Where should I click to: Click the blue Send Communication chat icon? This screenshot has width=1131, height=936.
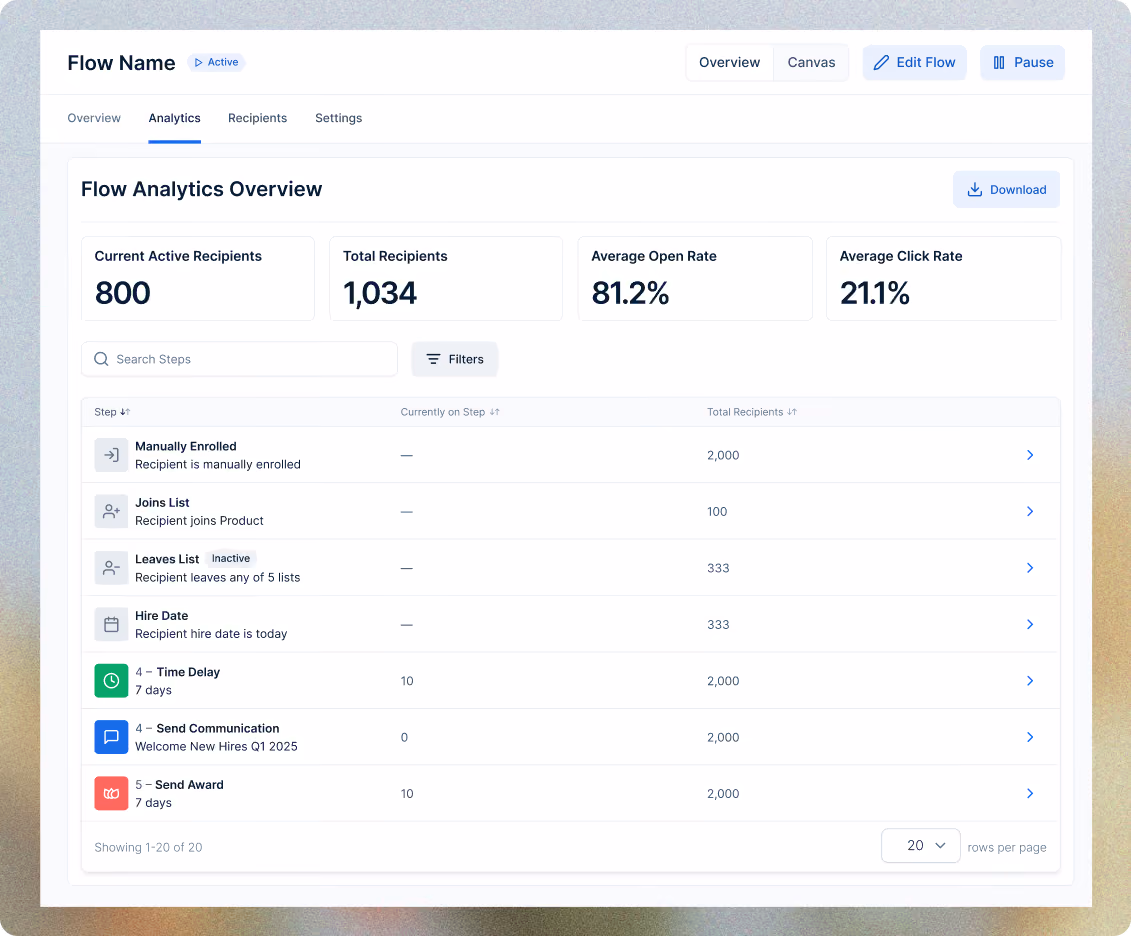click(111, 737)
